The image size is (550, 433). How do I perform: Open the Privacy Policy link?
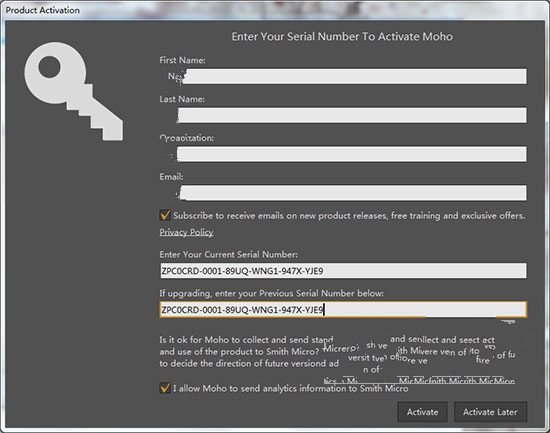pyautogui.click(x=186, y=232)
